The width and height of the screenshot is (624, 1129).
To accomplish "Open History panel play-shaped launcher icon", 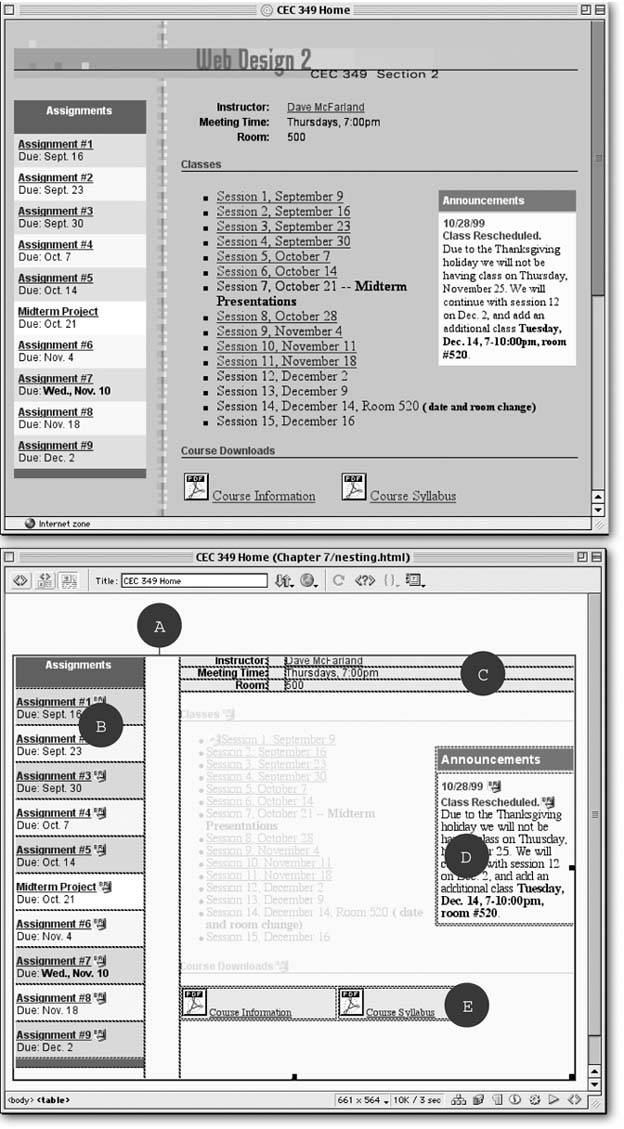I will [x=553, y=1099].
